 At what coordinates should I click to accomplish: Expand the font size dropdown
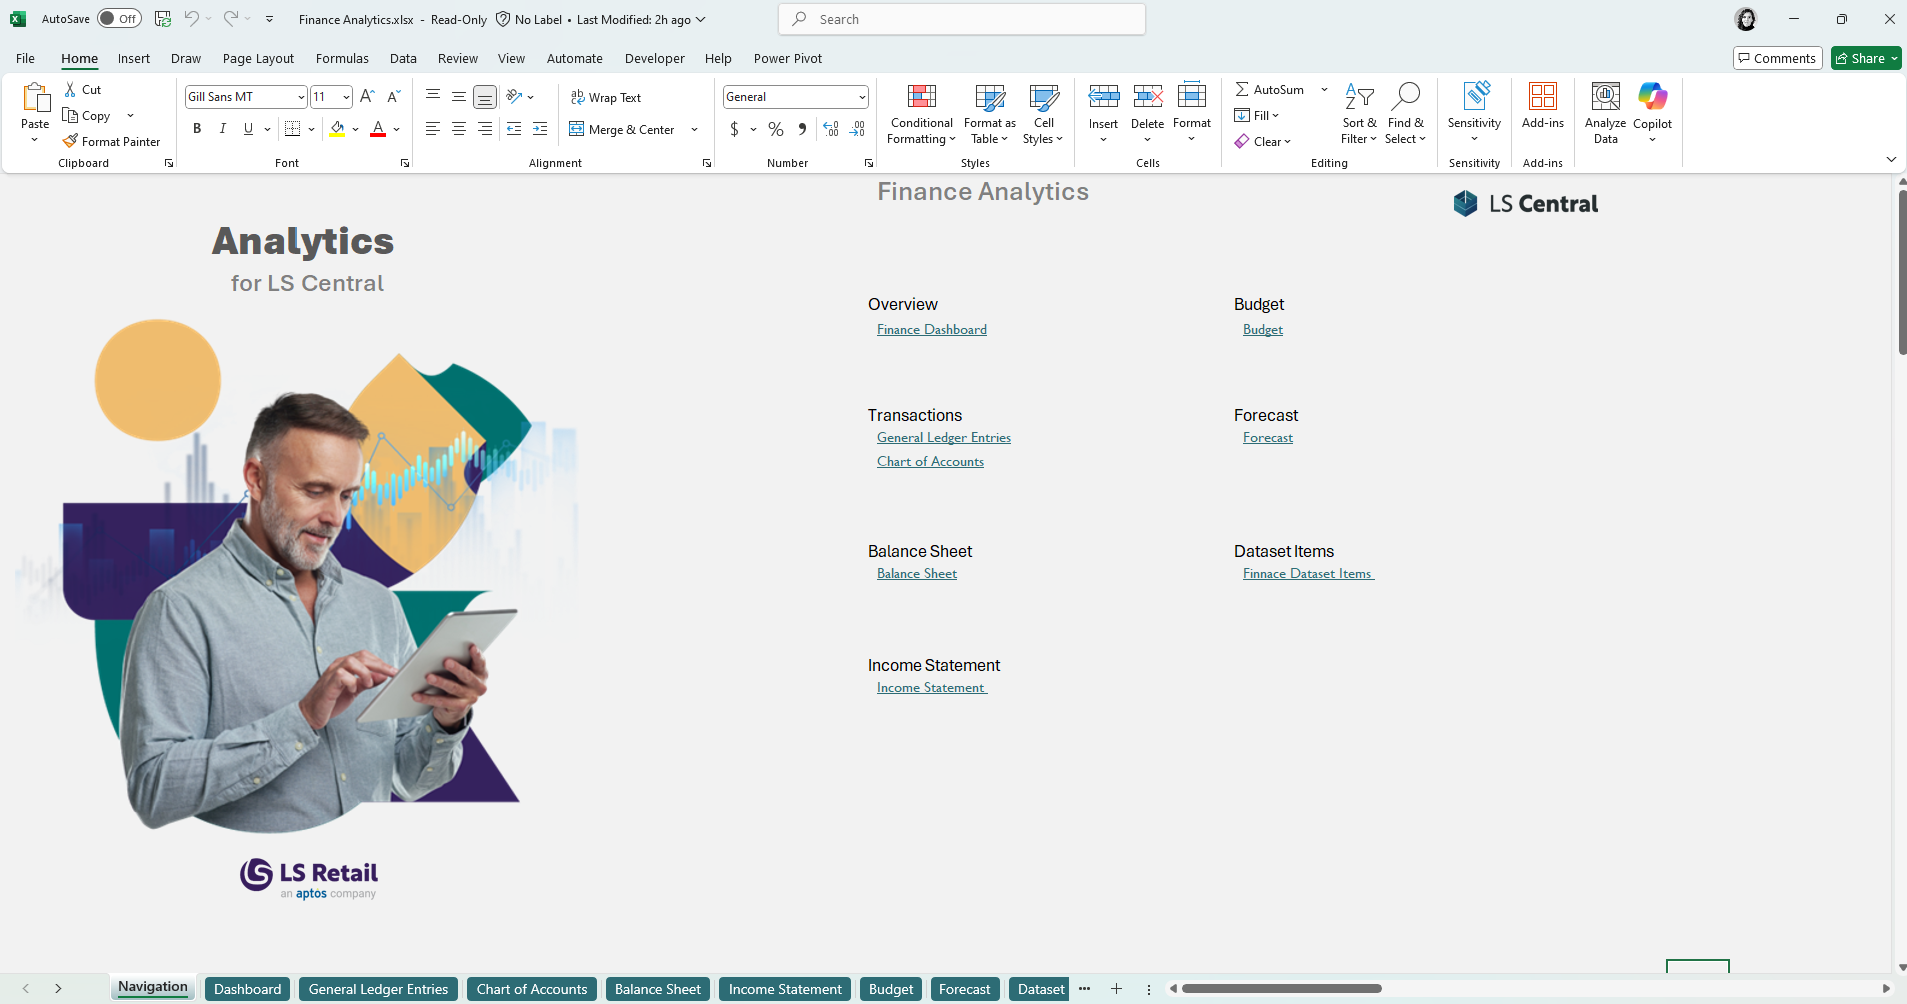346,97
